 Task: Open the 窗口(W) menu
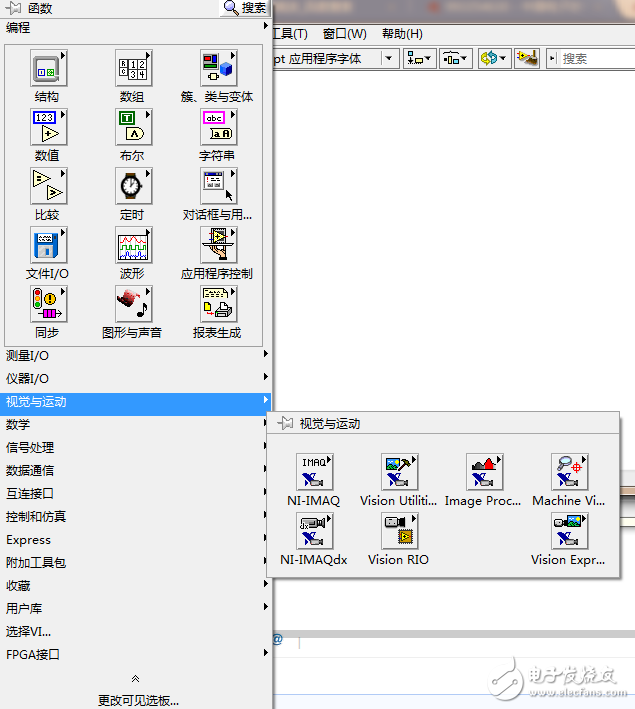pyautogui.click(x=345, y=34)
